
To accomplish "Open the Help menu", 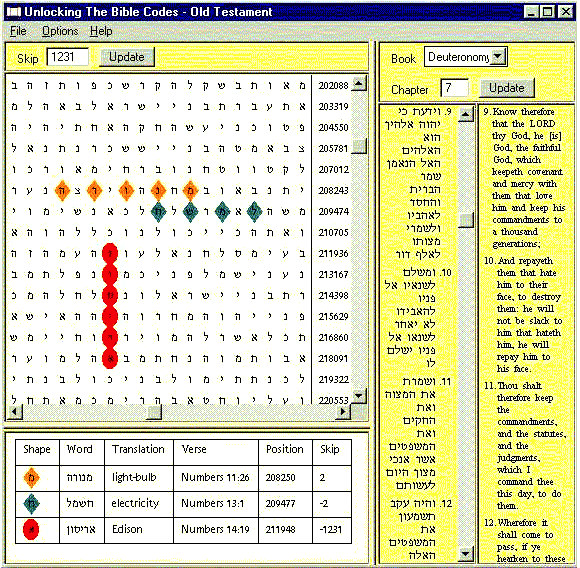I will tap(101, 31).
